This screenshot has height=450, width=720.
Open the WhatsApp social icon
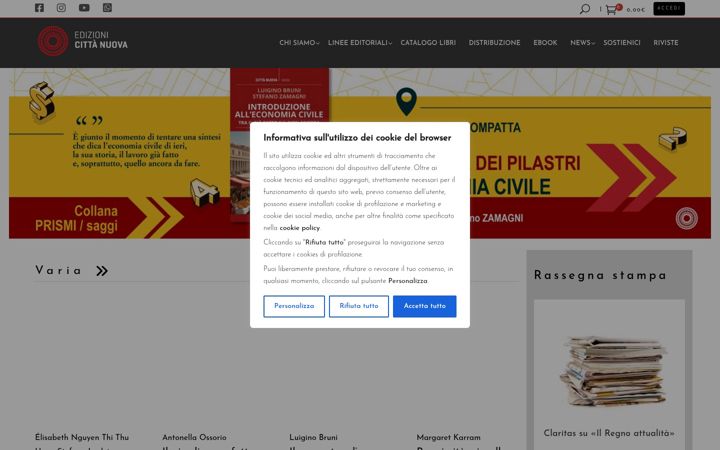107,8
